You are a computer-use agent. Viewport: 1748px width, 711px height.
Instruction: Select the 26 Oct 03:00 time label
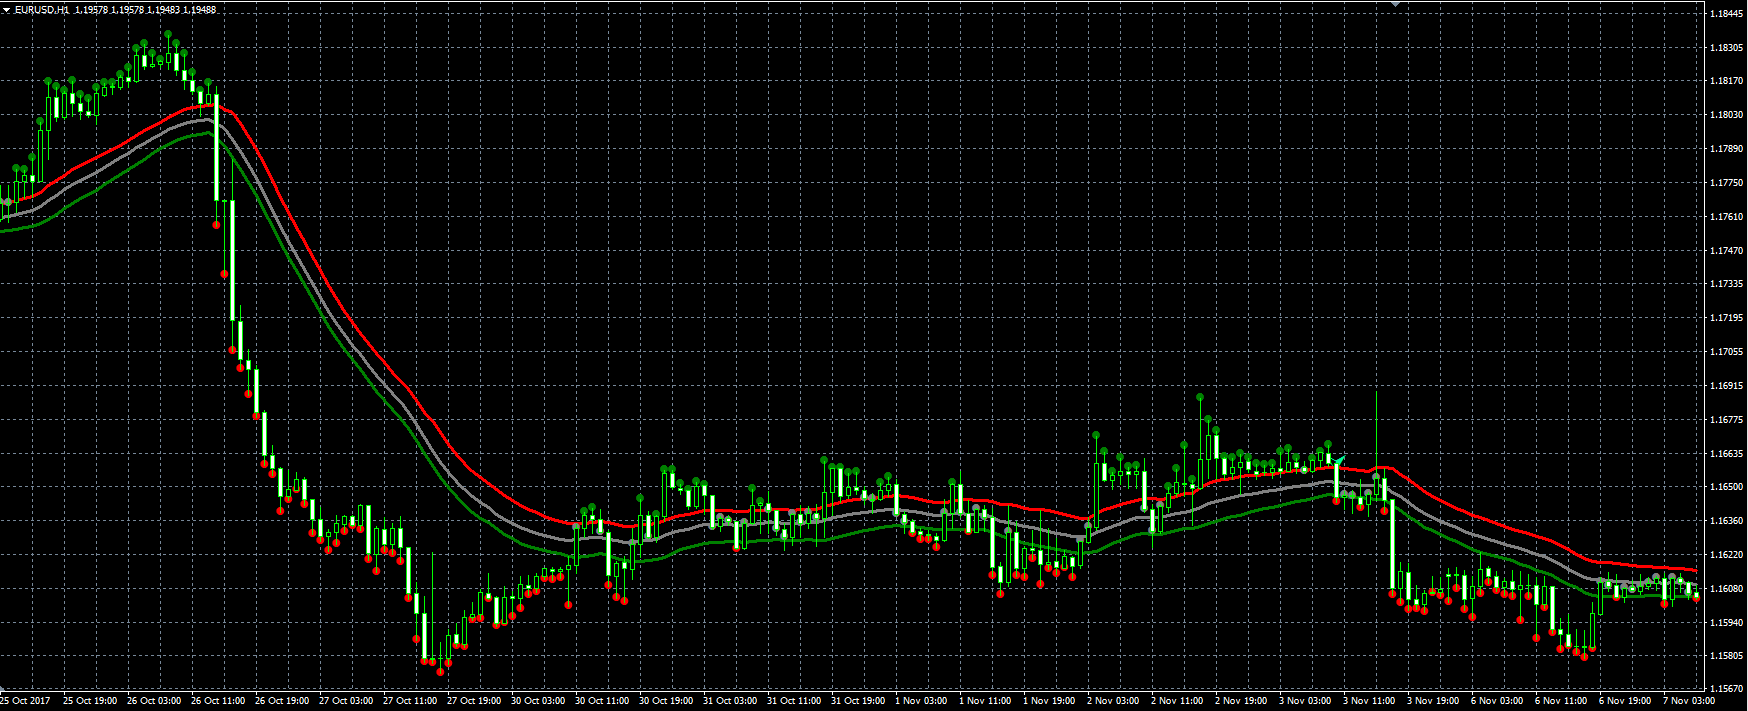(154, 701)
